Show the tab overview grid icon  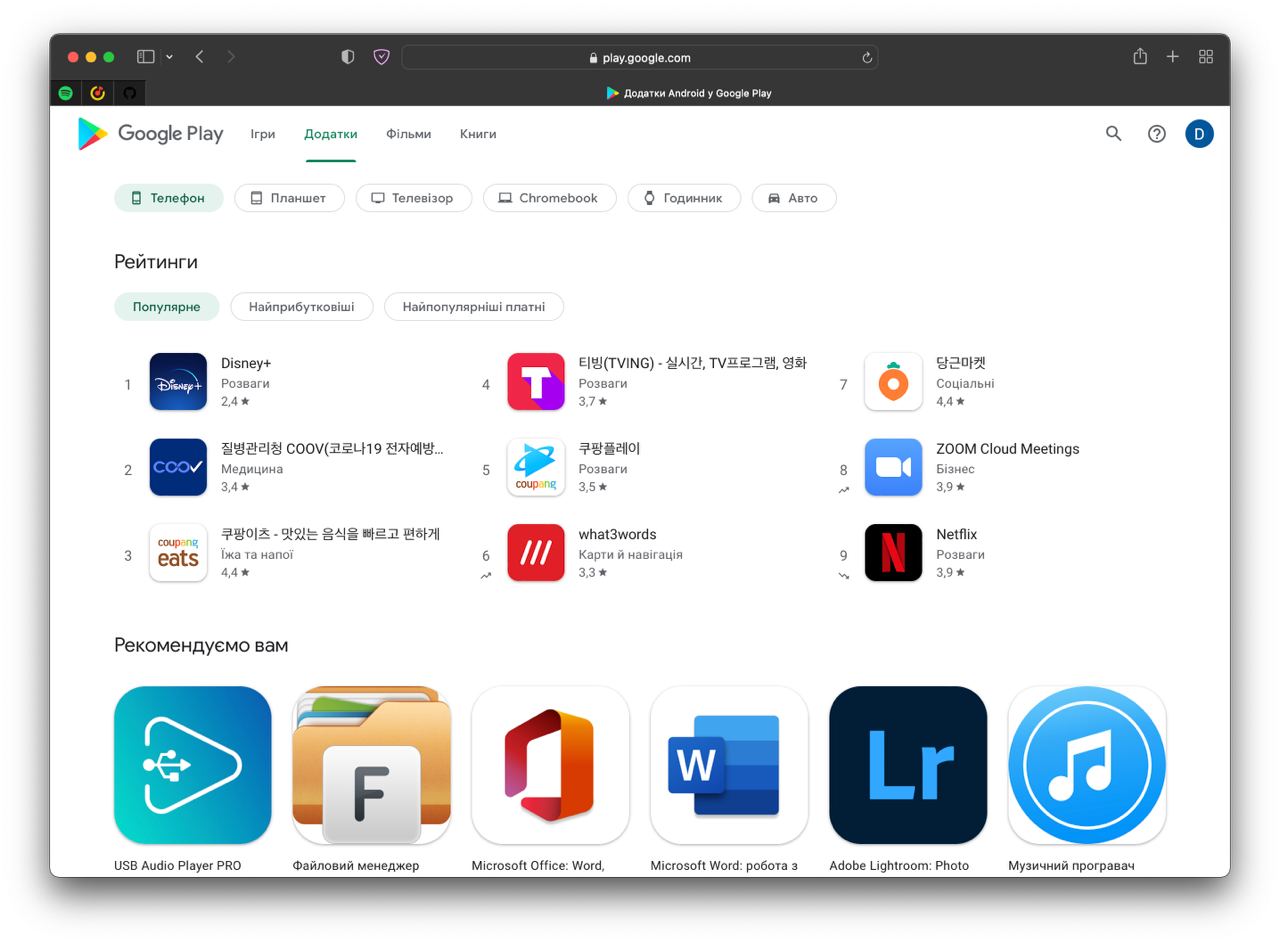tap(1206, 57)
